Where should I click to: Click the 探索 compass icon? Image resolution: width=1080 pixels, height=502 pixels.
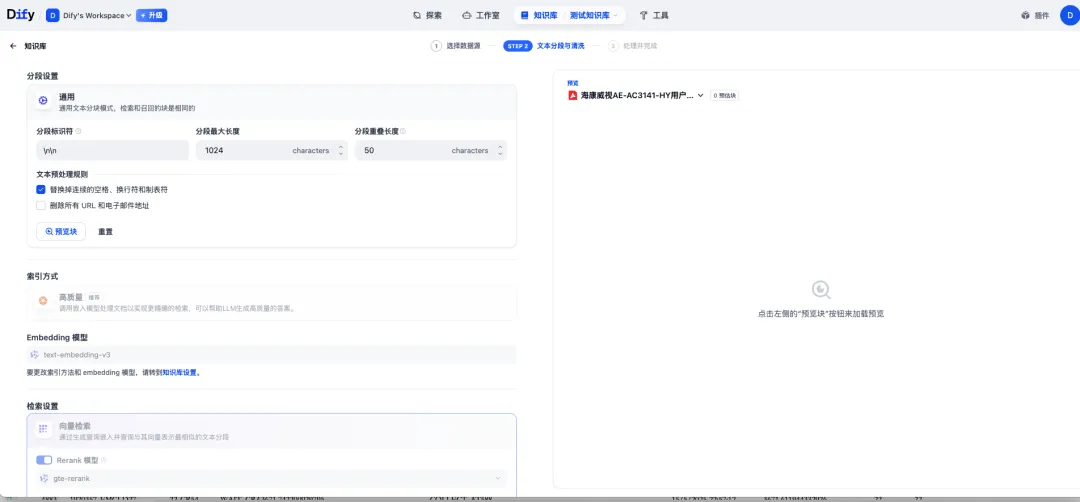(x=417, y=15)
